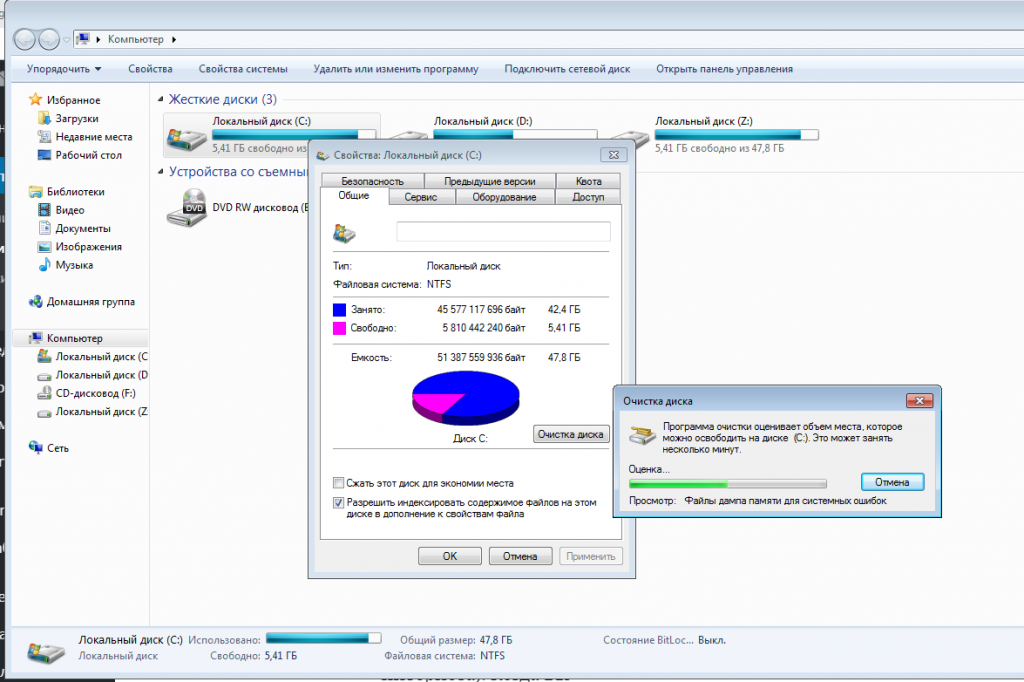Switch to the Доступ tab
Image resolution: width=1024 pixels, height=682 pixels.
(x=588, y=197)
